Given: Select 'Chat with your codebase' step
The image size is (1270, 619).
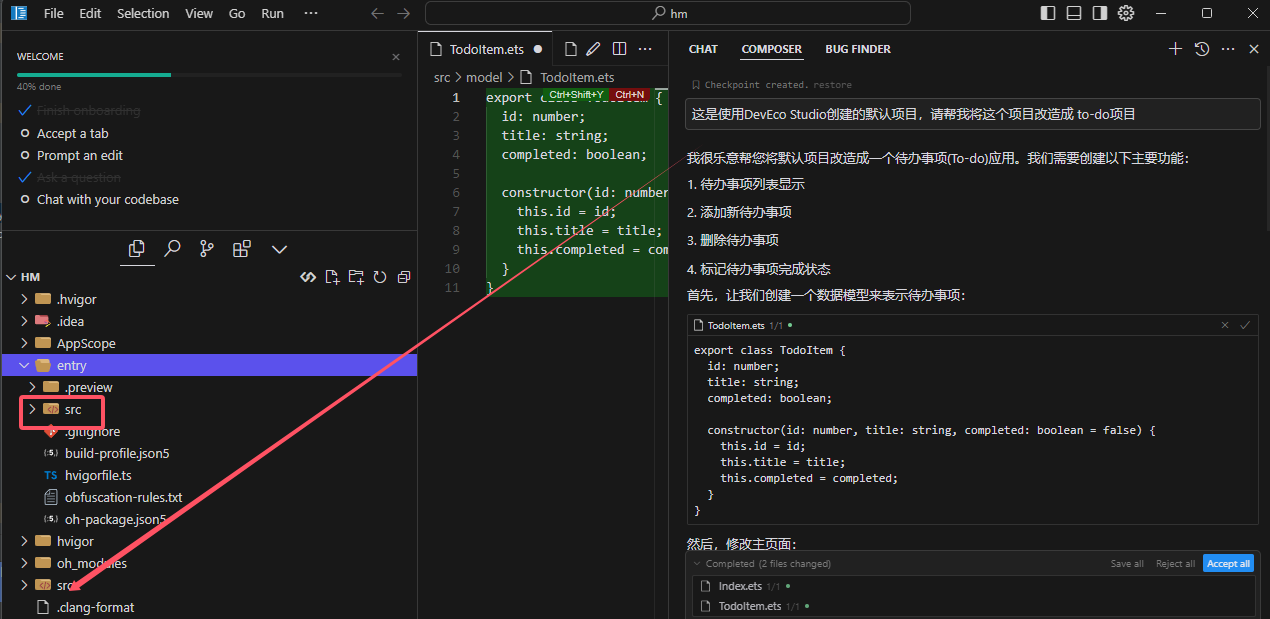Looking at the screenshot, I should pos(107,199).
